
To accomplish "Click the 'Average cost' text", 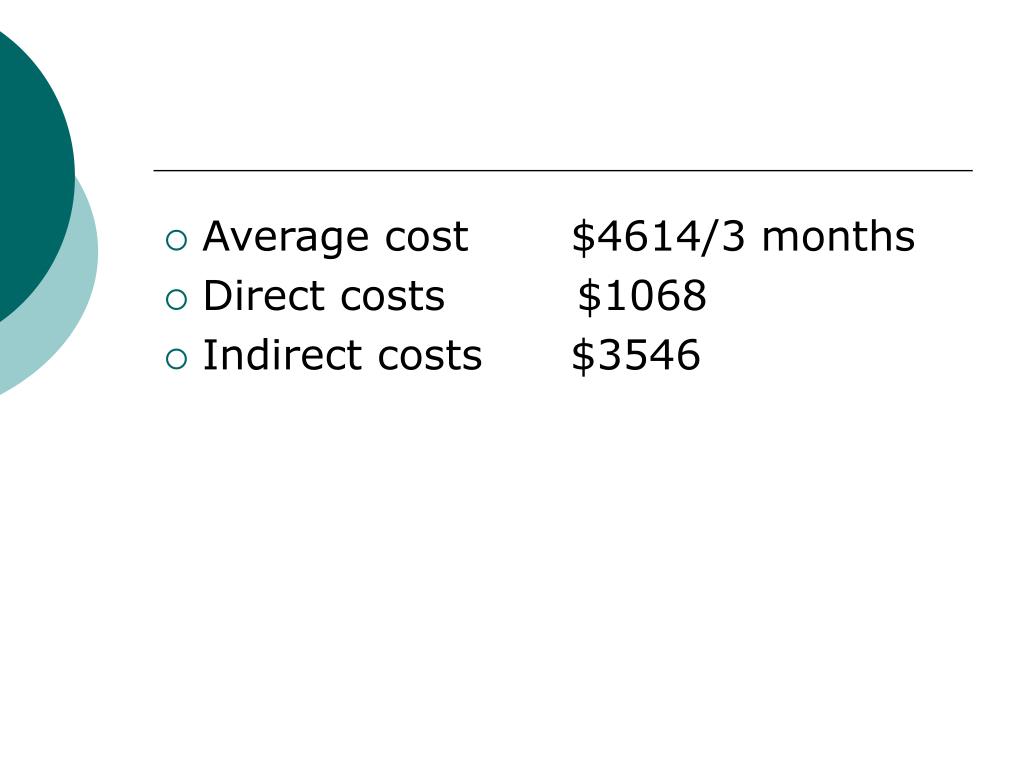I will click(336, 236).
